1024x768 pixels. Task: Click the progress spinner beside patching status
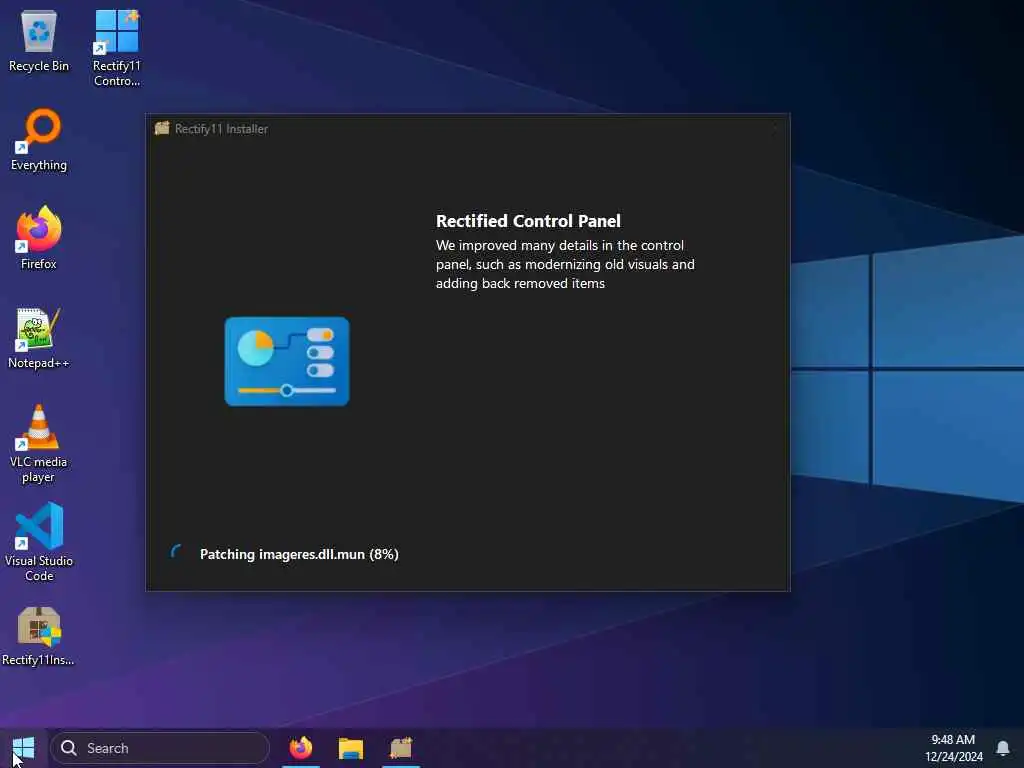[x=176, y=553]
